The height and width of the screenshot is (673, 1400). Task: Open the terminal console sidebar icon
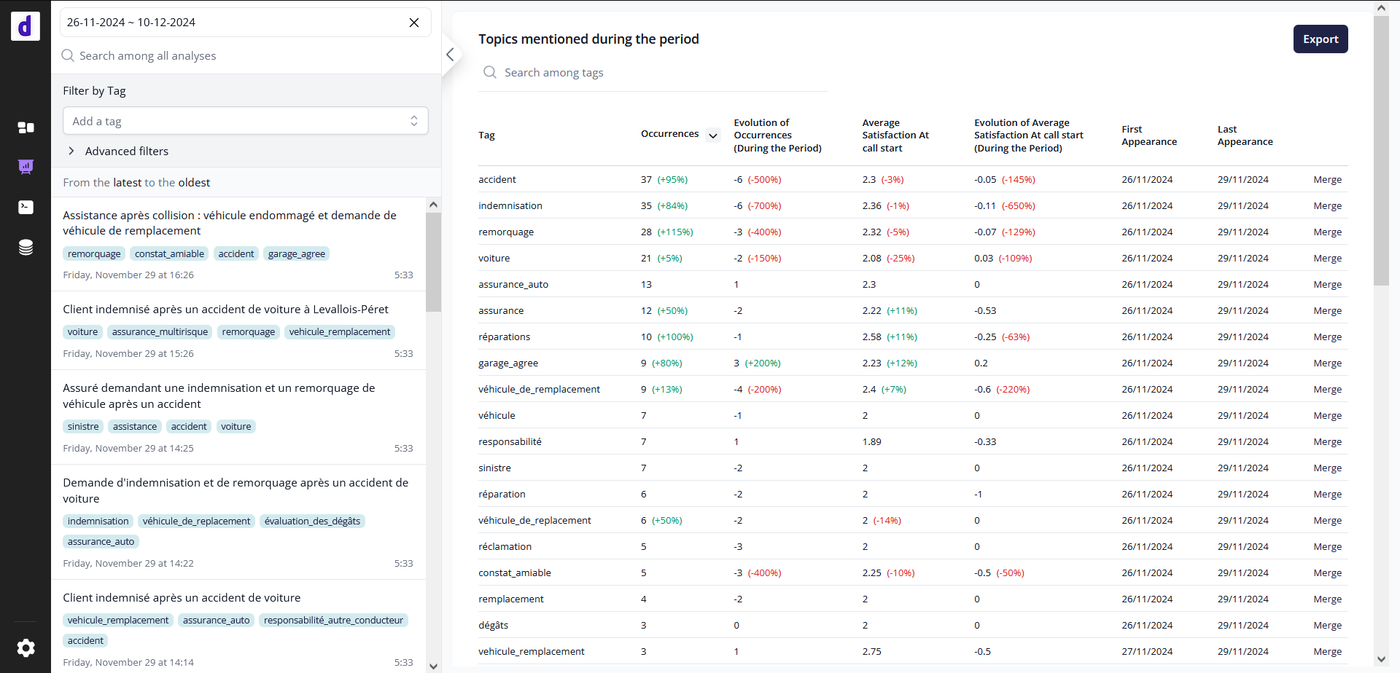click(26, 207)
